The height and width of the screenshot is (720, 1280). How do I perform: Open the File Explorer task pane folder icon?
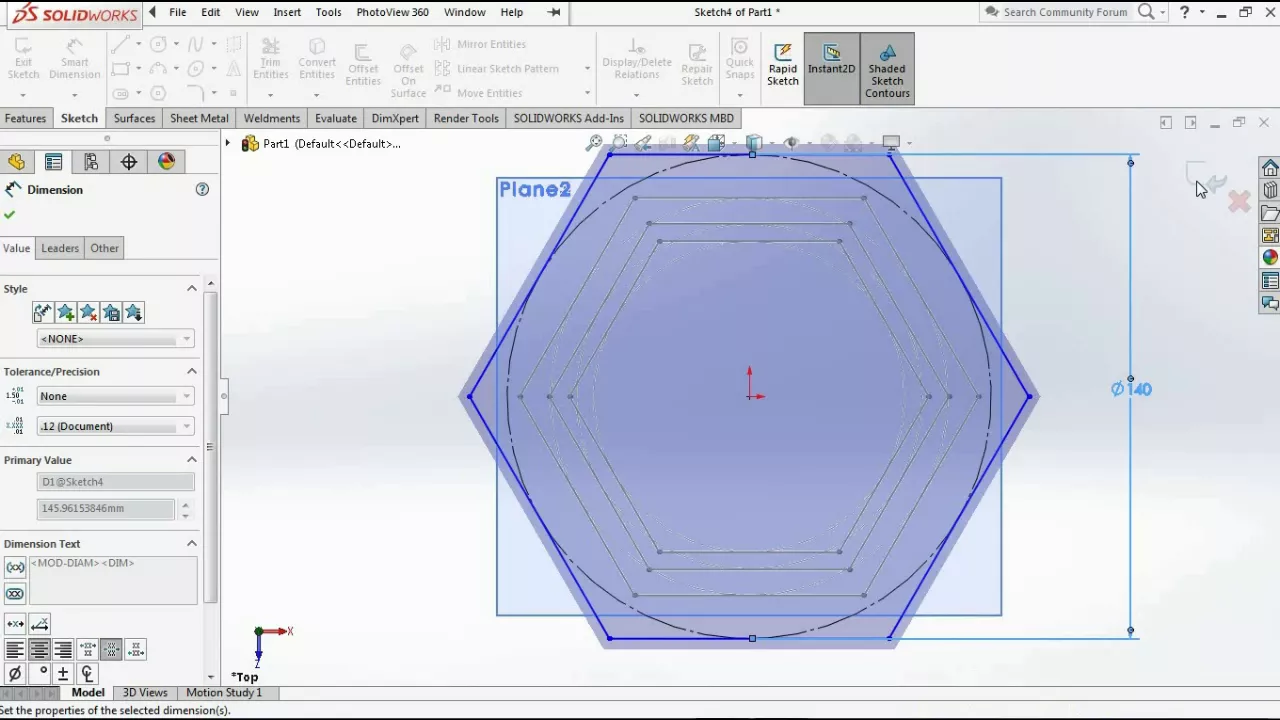[1270, 213]
